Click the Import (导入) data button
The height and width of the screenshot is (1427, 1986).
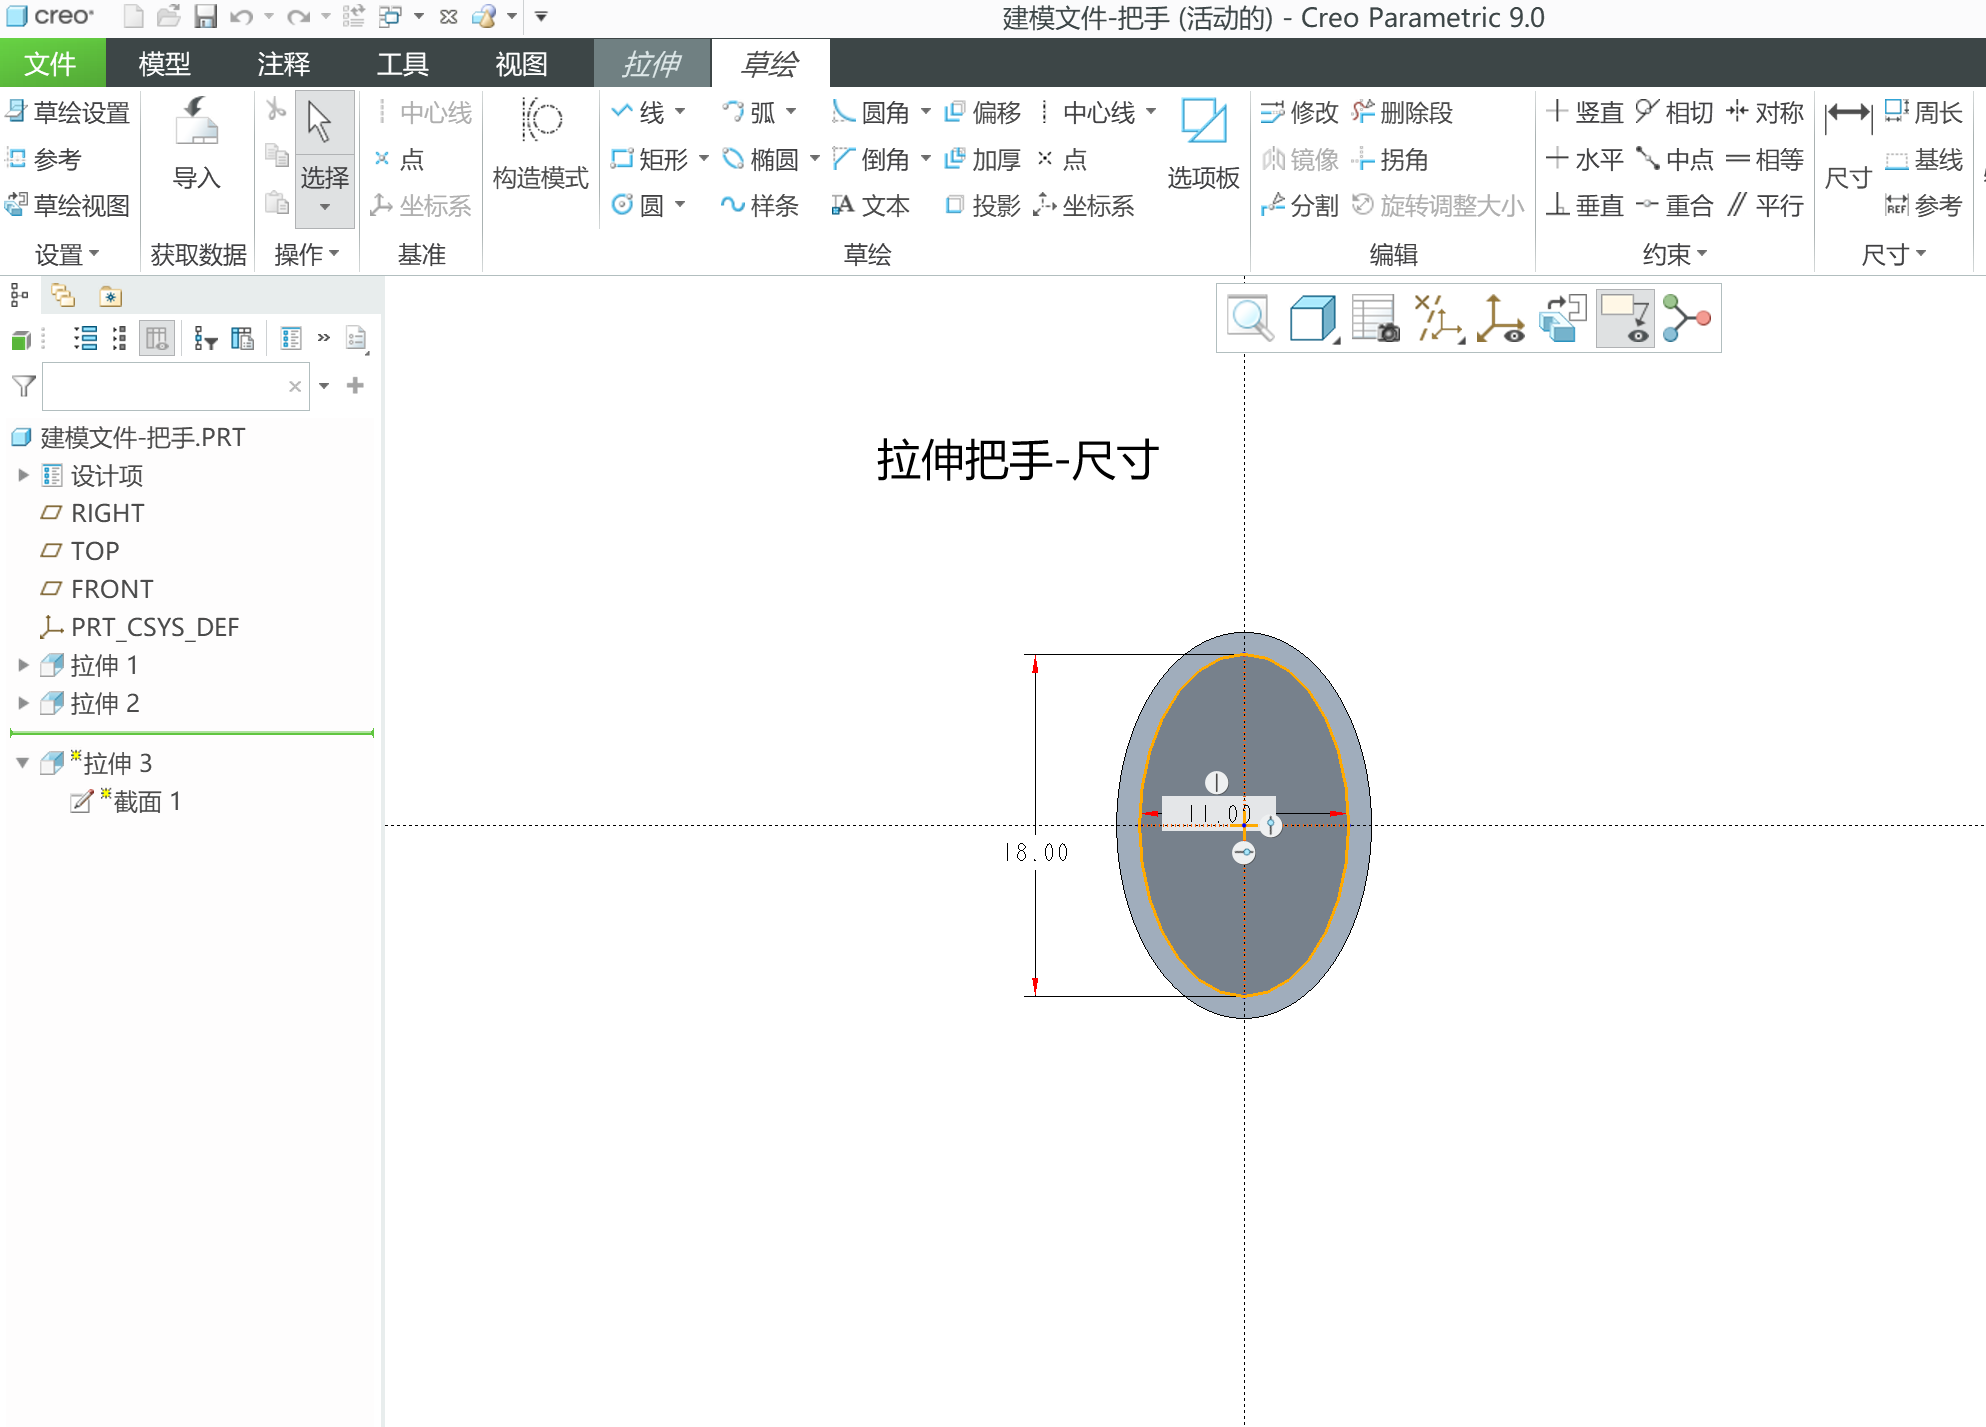point(197,144)
